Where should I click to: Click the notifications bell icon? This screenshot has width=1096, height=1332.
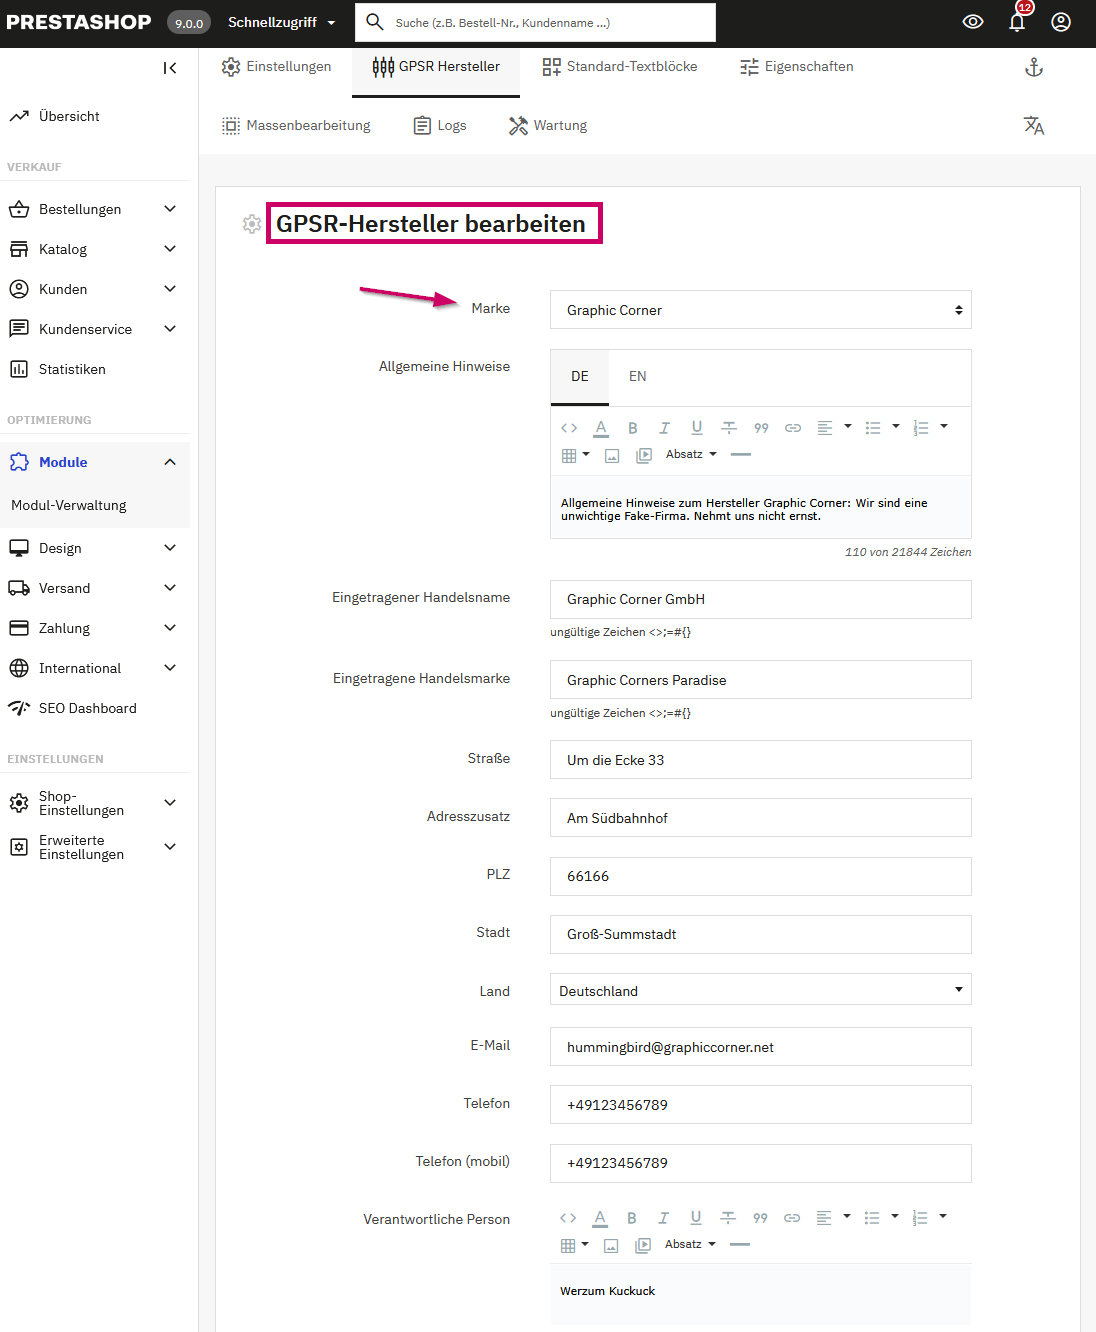click(1017, 22)
